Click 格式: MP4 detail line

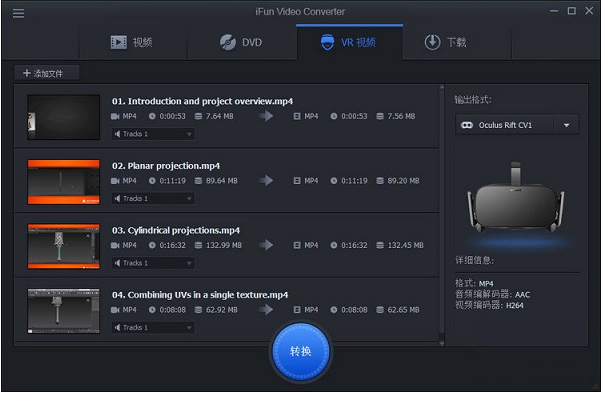pos(474,284)
